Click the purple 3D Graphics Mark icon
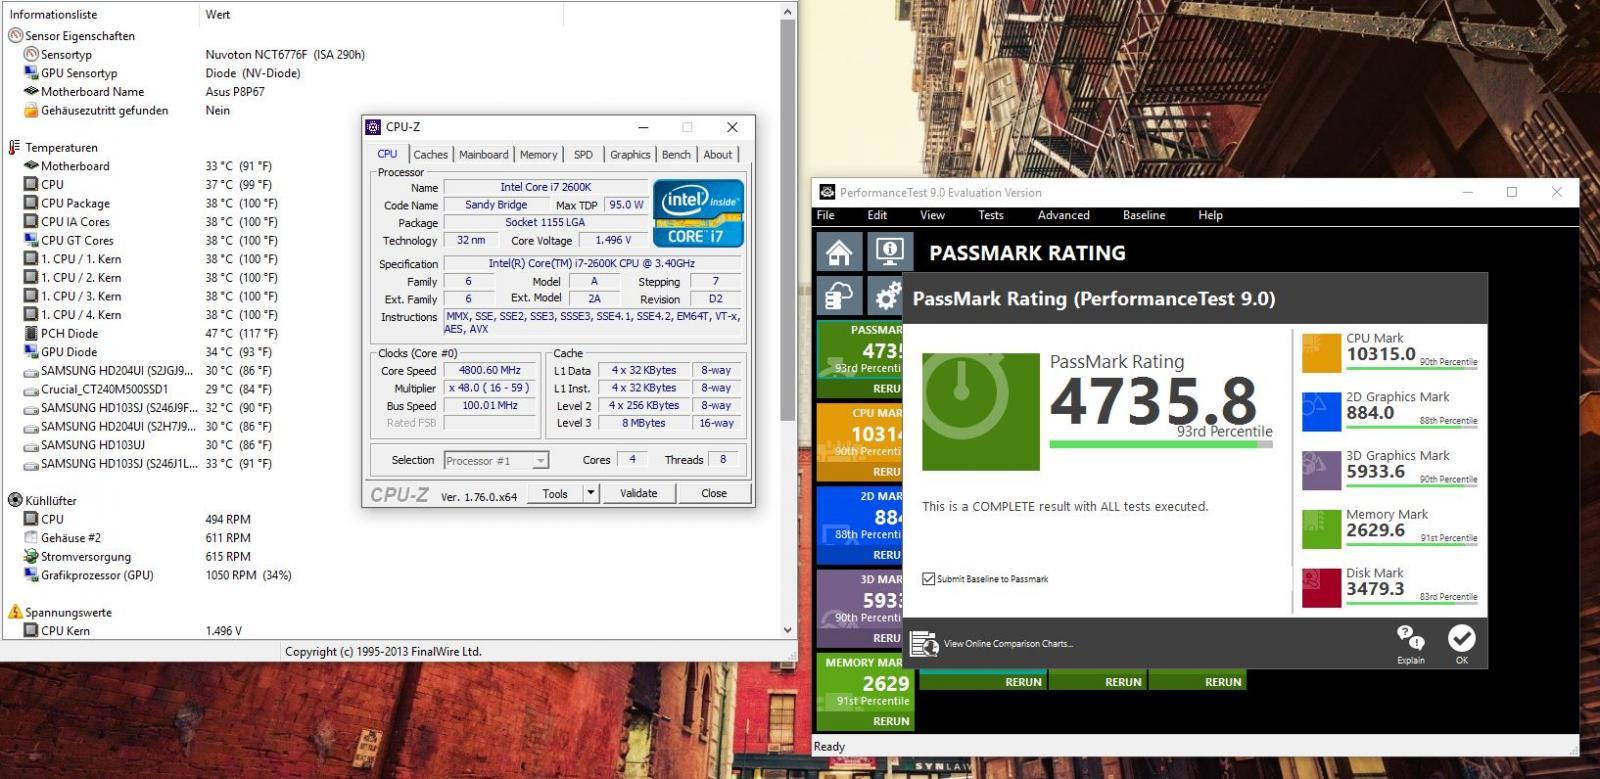The image size is (1600, 779). click(1321, 470)
